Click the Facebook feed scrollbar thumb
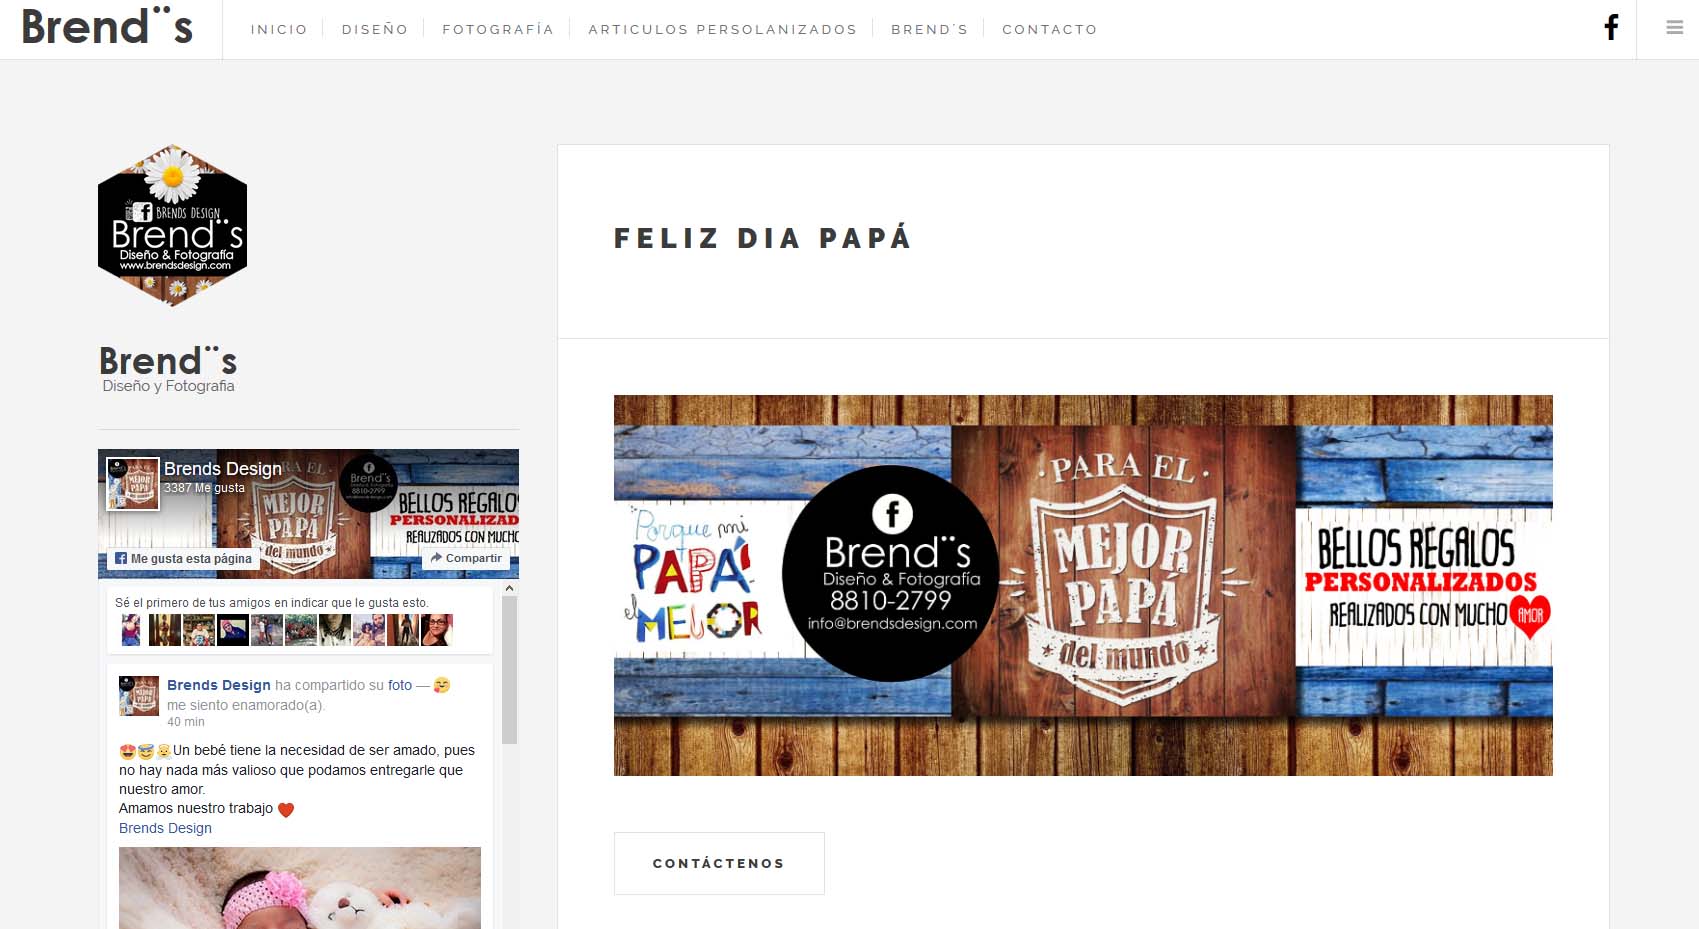 click(509, 671)
